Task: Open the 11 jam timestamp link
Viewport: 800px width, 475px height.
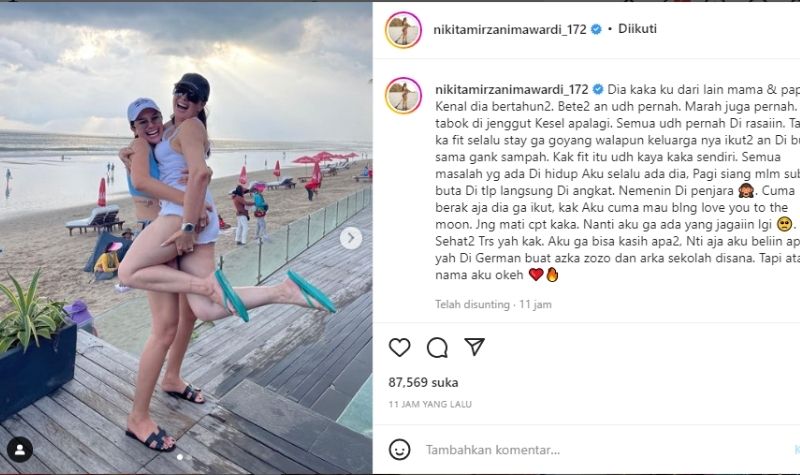Action: pyautogui.click(x=535, y=305)
